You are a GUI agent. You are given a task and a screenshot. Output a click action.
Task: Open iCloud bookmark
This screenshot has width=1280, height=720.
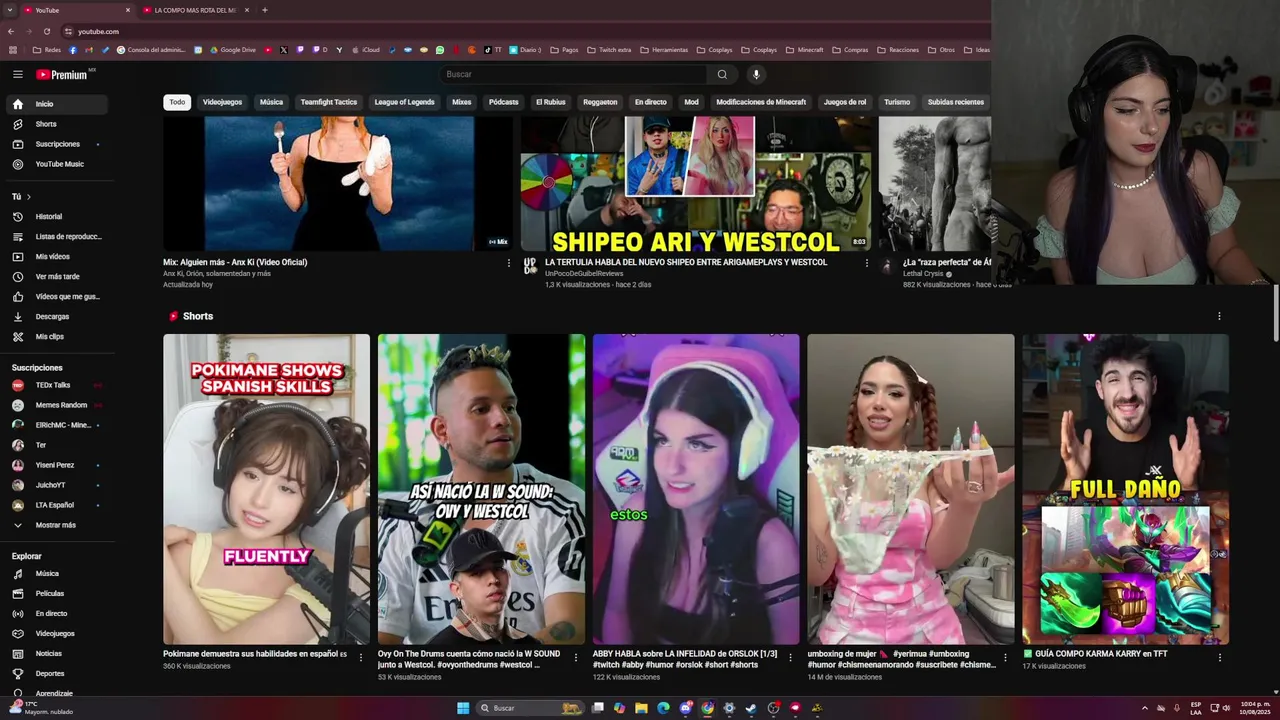[x=365, y=50]
